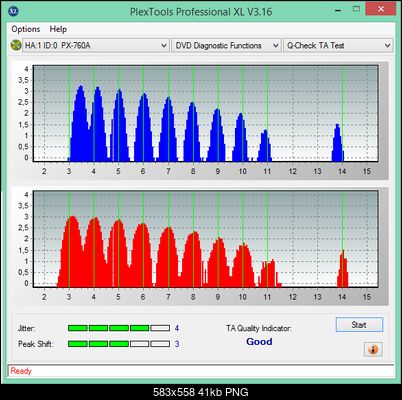The width and height of the screenshot is (402, 400).
Task: Click the Peak Shift level bar indicator
Action: click(x=119, y=344)
